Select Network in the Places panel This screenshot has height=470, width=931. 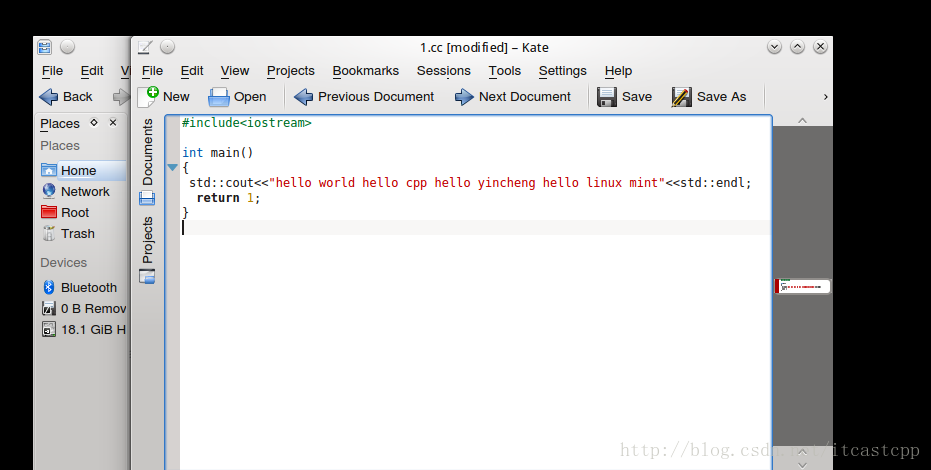click(83, 192)
